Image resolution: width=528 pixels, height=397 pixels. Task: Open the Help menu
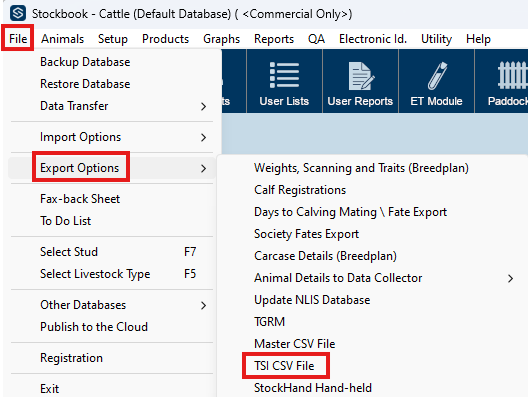[478, 39]
